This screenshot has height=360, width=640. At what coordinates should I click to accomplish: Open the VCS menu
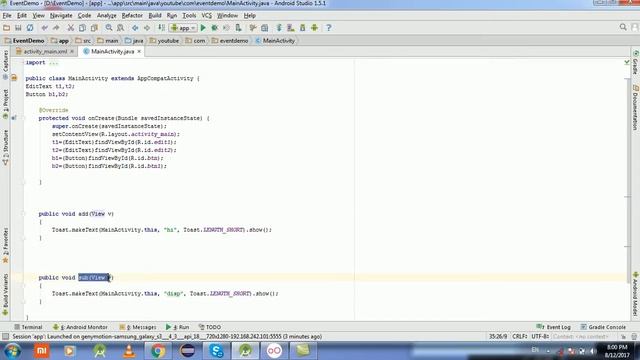(x=207, y=16)
